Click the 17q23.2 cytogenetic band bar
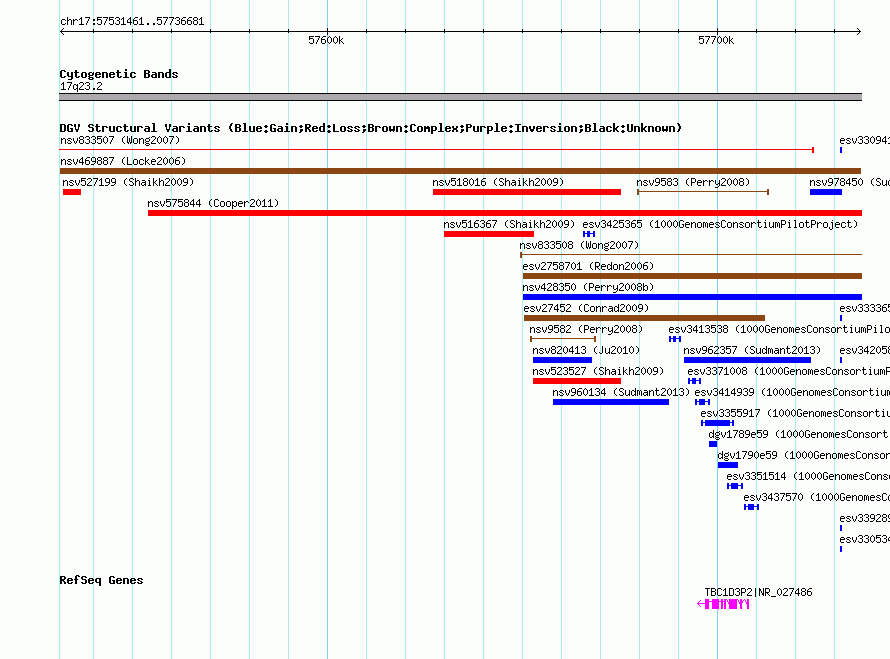Screen dimensions: 890x659 point(460,97)
